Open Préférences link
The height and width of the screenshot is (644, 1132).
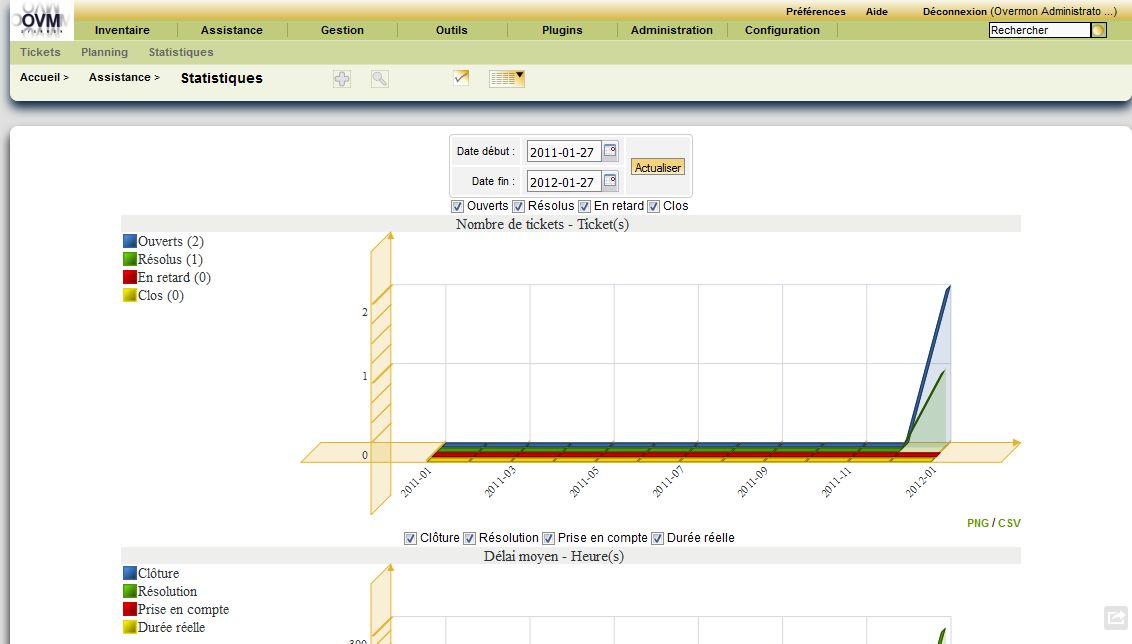pyautogui.click(x=816, y=12)
